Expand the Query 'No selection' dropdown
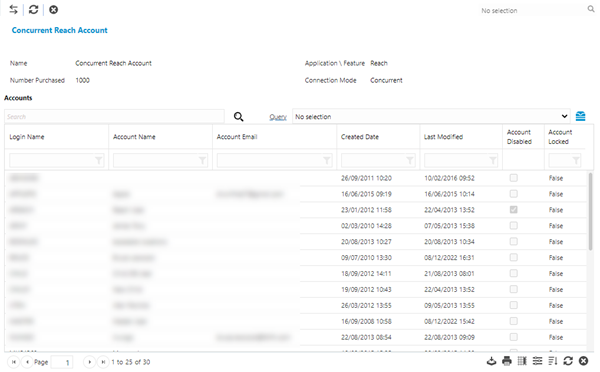The image size is (600, 372). pos(431,116)
